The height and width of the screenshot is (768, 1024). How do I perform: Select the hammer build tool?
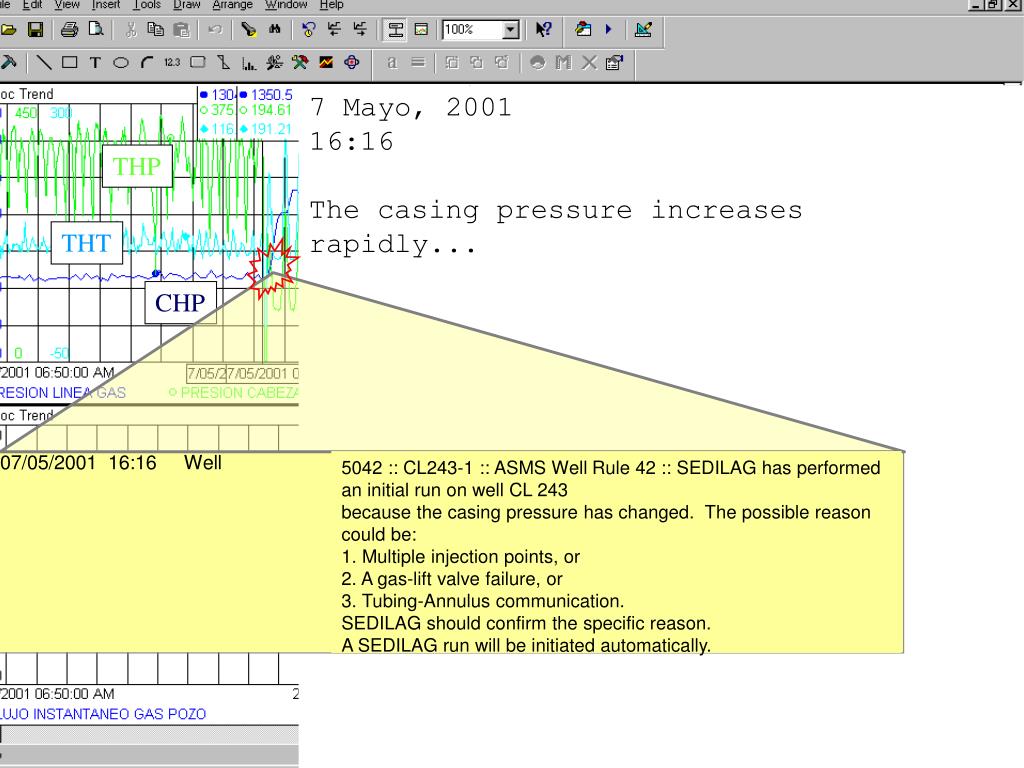(x=8, y=63)
